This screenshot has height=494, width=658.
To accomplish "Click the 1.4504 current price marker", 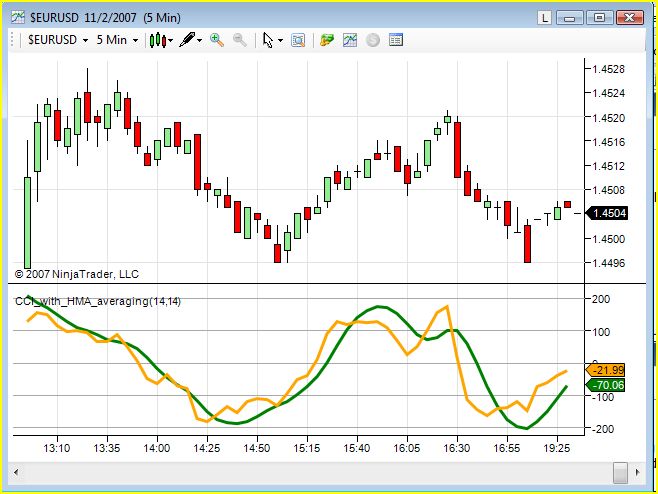I will [x=606, y=213].
